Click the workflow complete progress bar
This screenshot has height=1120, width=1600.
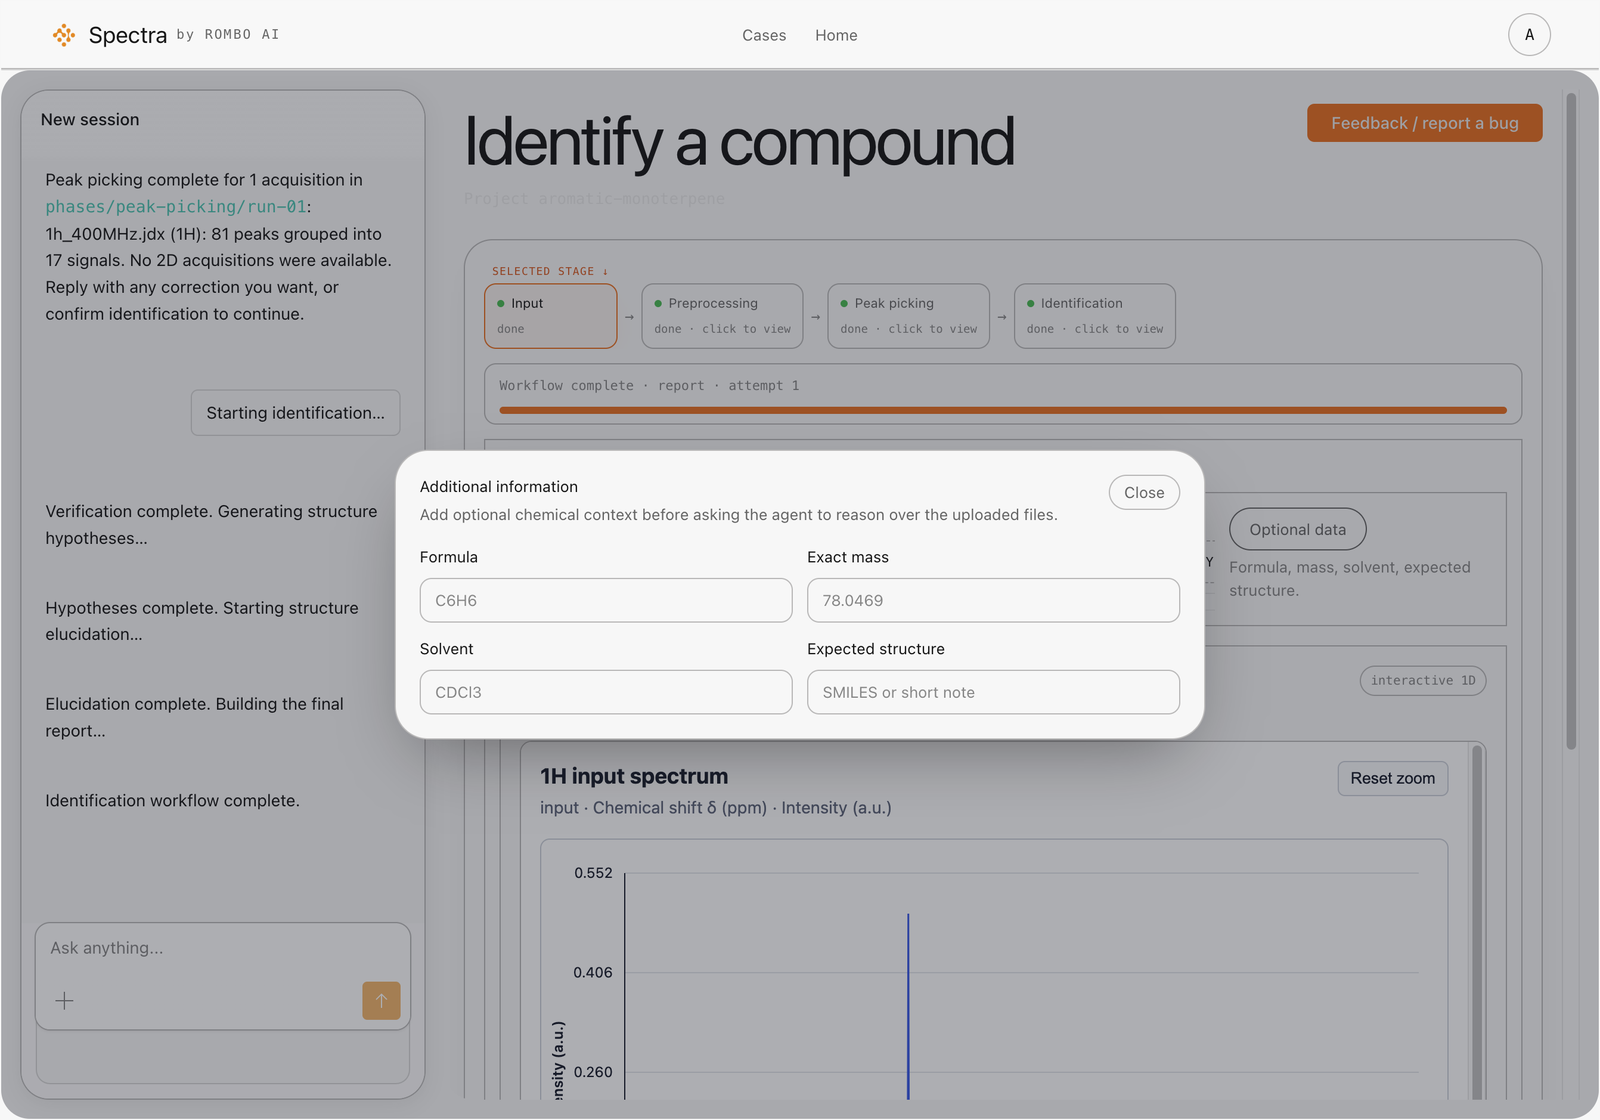[x=1002, y=410]
